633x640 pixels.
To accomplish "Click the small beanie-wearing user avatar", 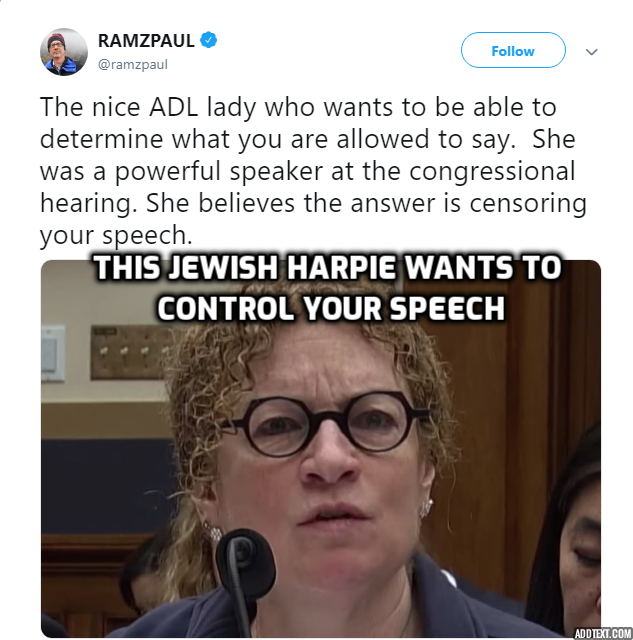I will click(64, 52).
